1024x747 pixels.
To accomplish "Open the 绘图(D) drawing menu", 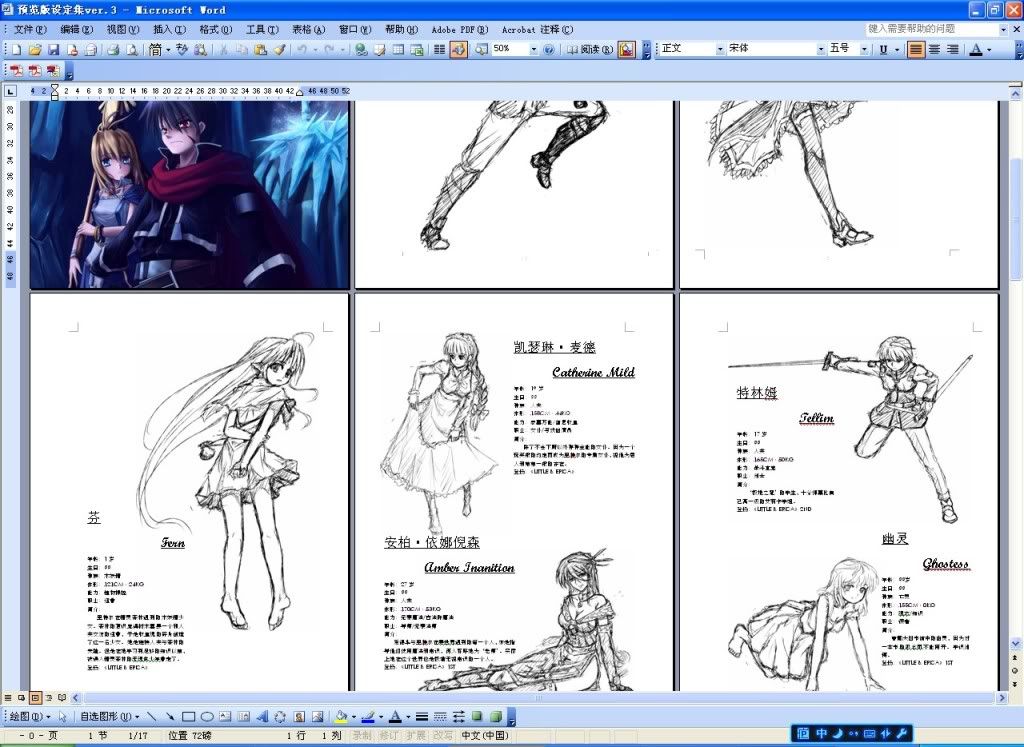I will tap(29, 716).
